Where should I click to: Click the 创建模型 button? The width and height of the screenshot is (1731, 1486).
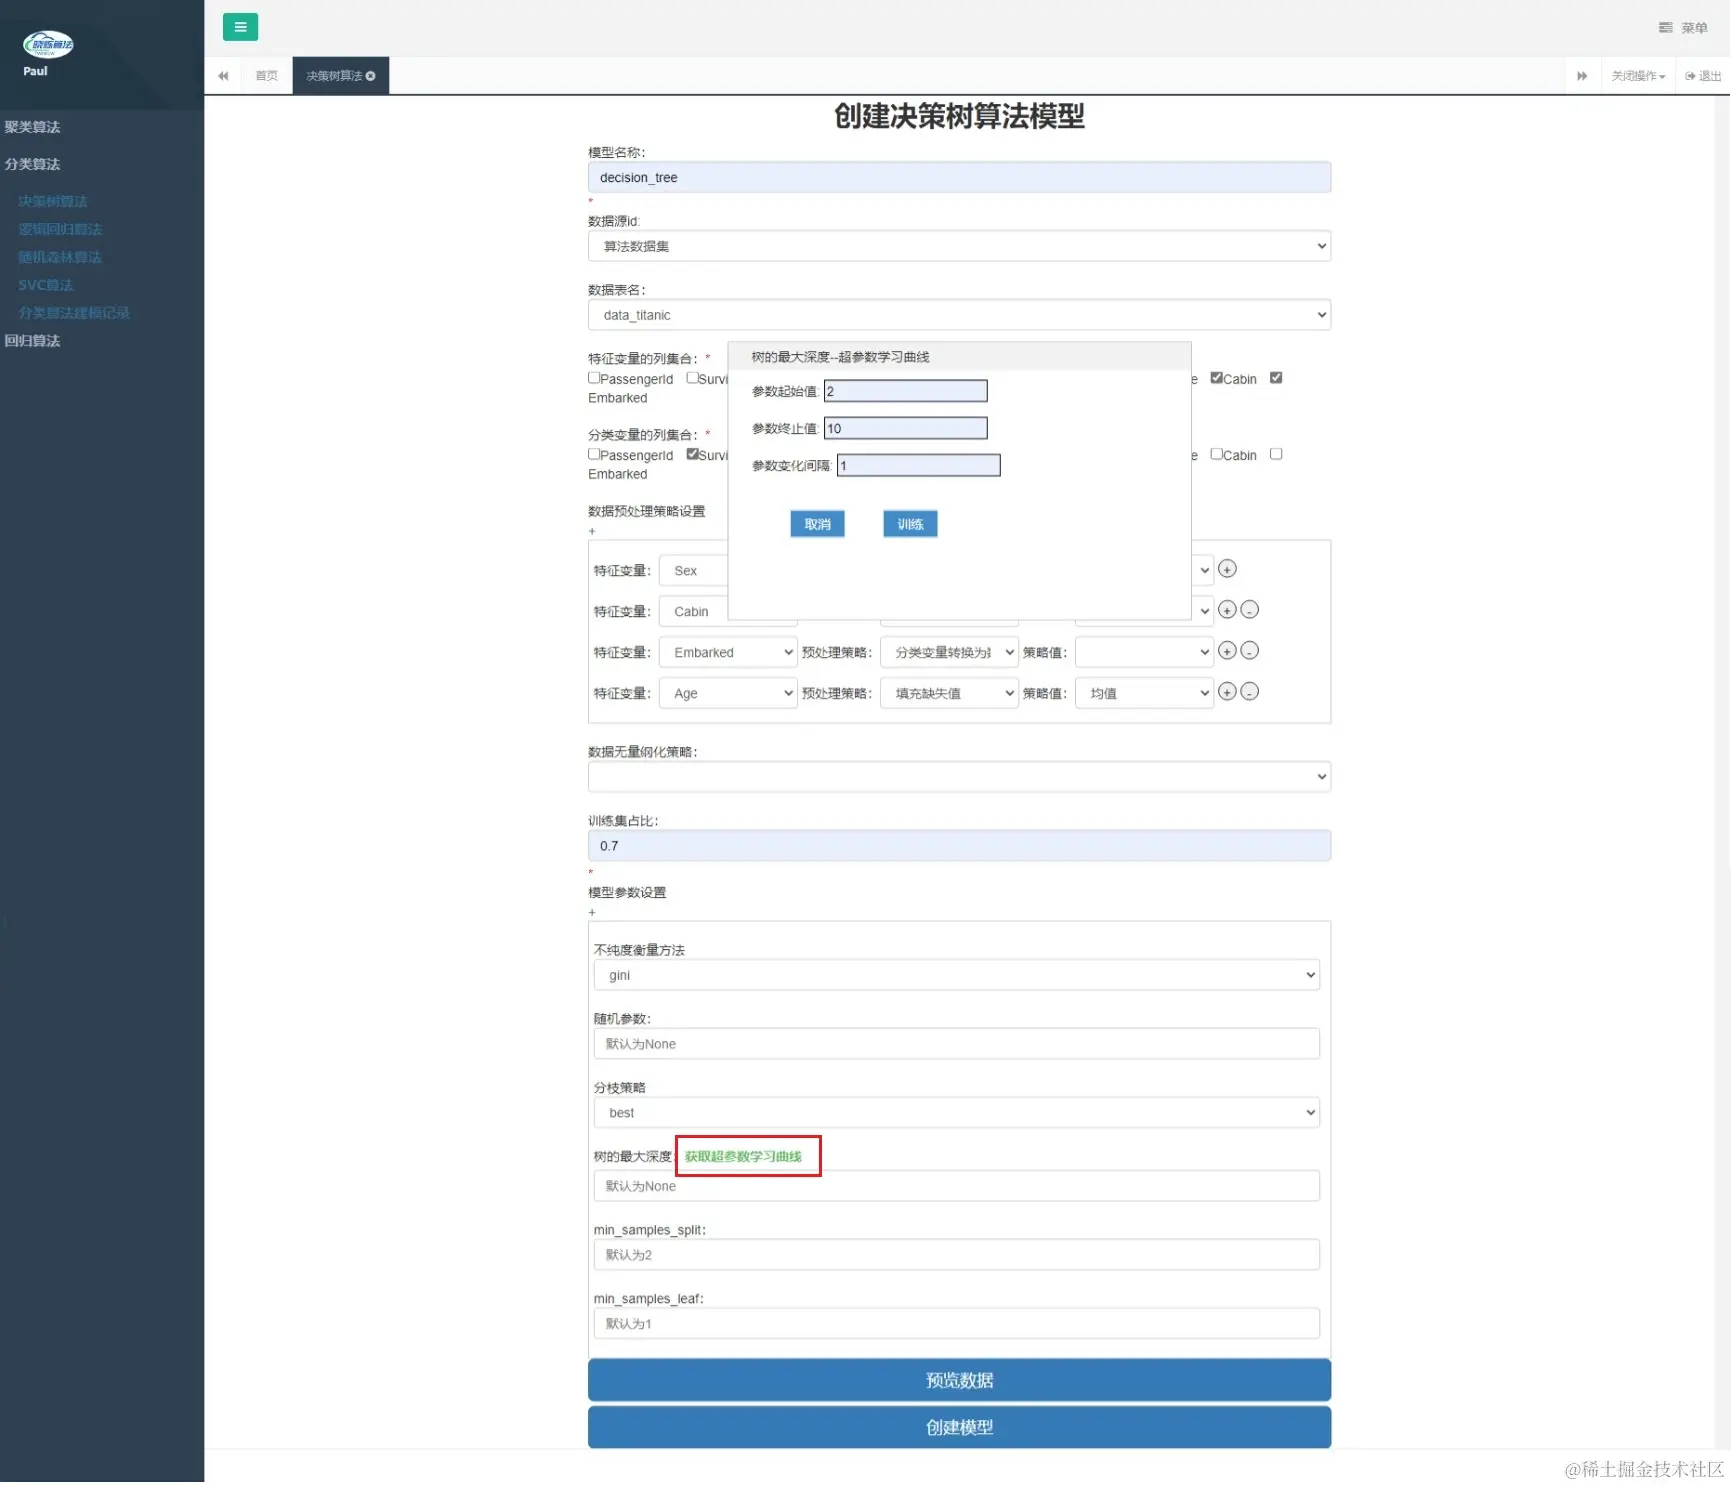[959, 1427]
